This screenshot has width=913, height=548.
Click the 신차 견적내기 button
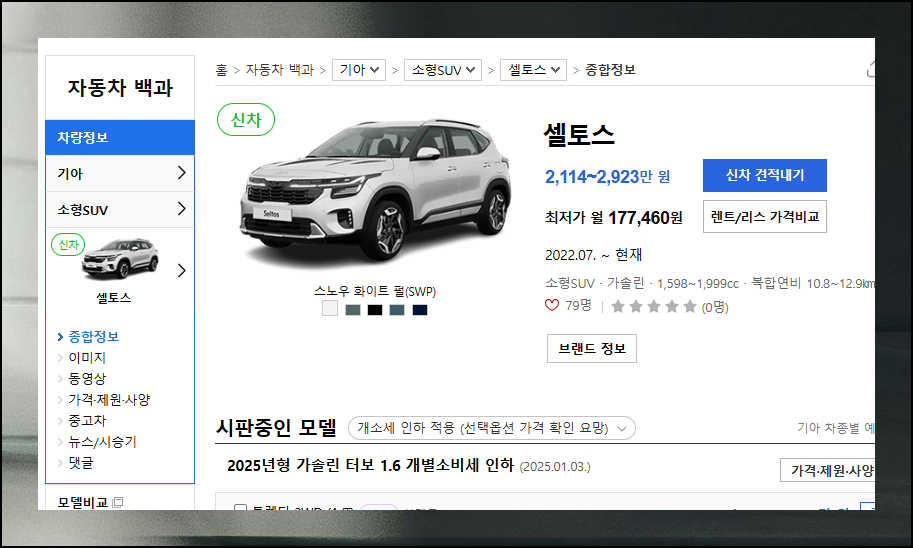[765, 175]
